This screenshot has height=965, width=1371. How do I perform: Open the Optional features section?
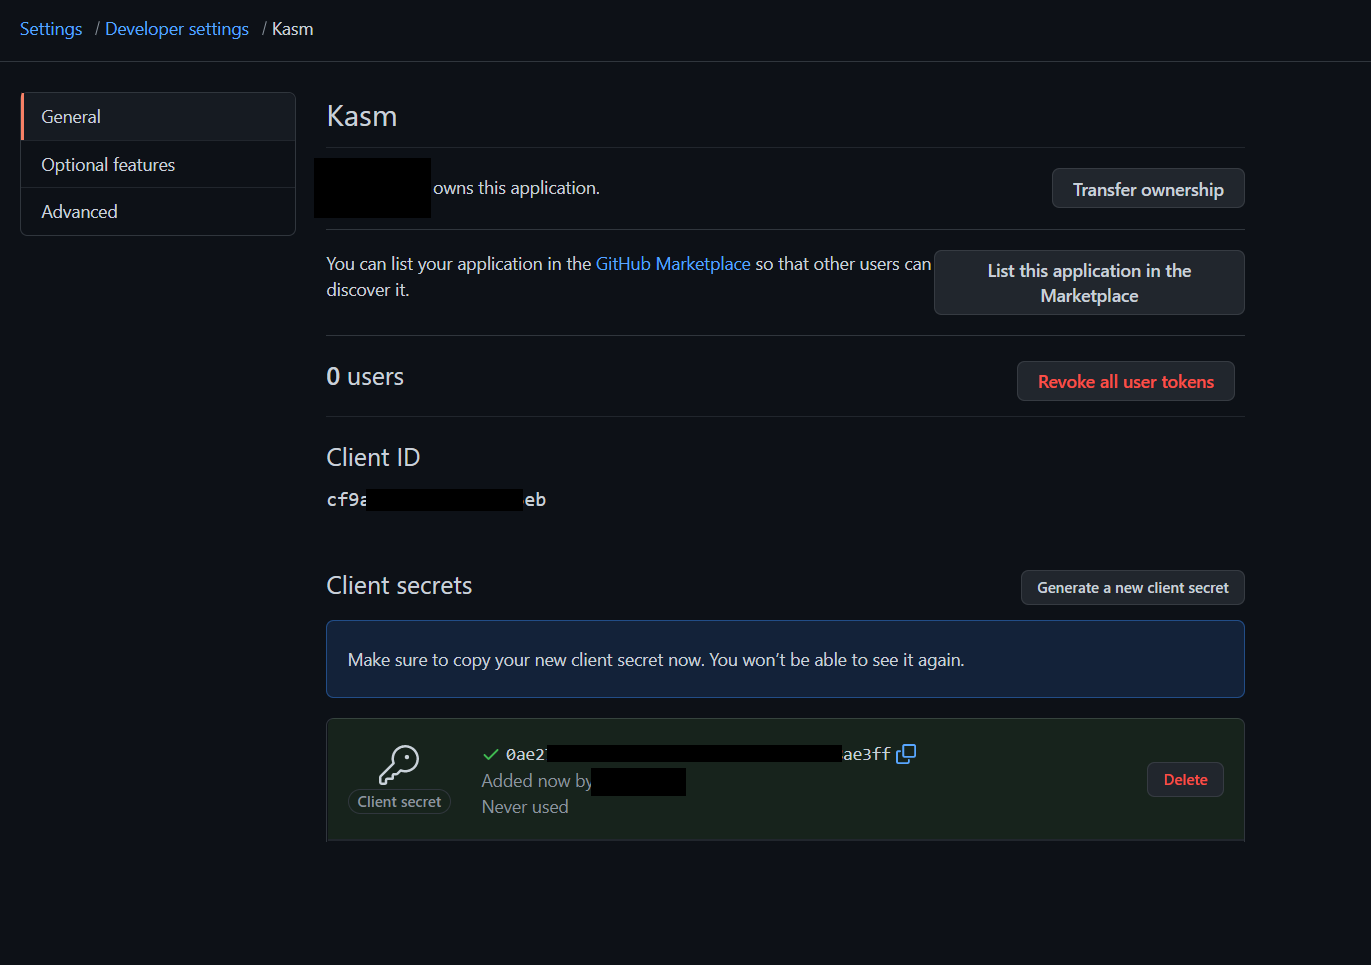(108, 164)
